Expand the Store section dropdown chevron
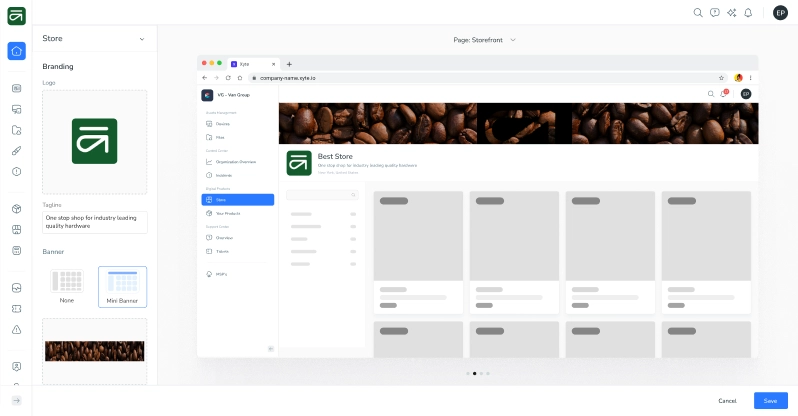The image size is (798, 416). pyautogui.click(x=141, y=39)
